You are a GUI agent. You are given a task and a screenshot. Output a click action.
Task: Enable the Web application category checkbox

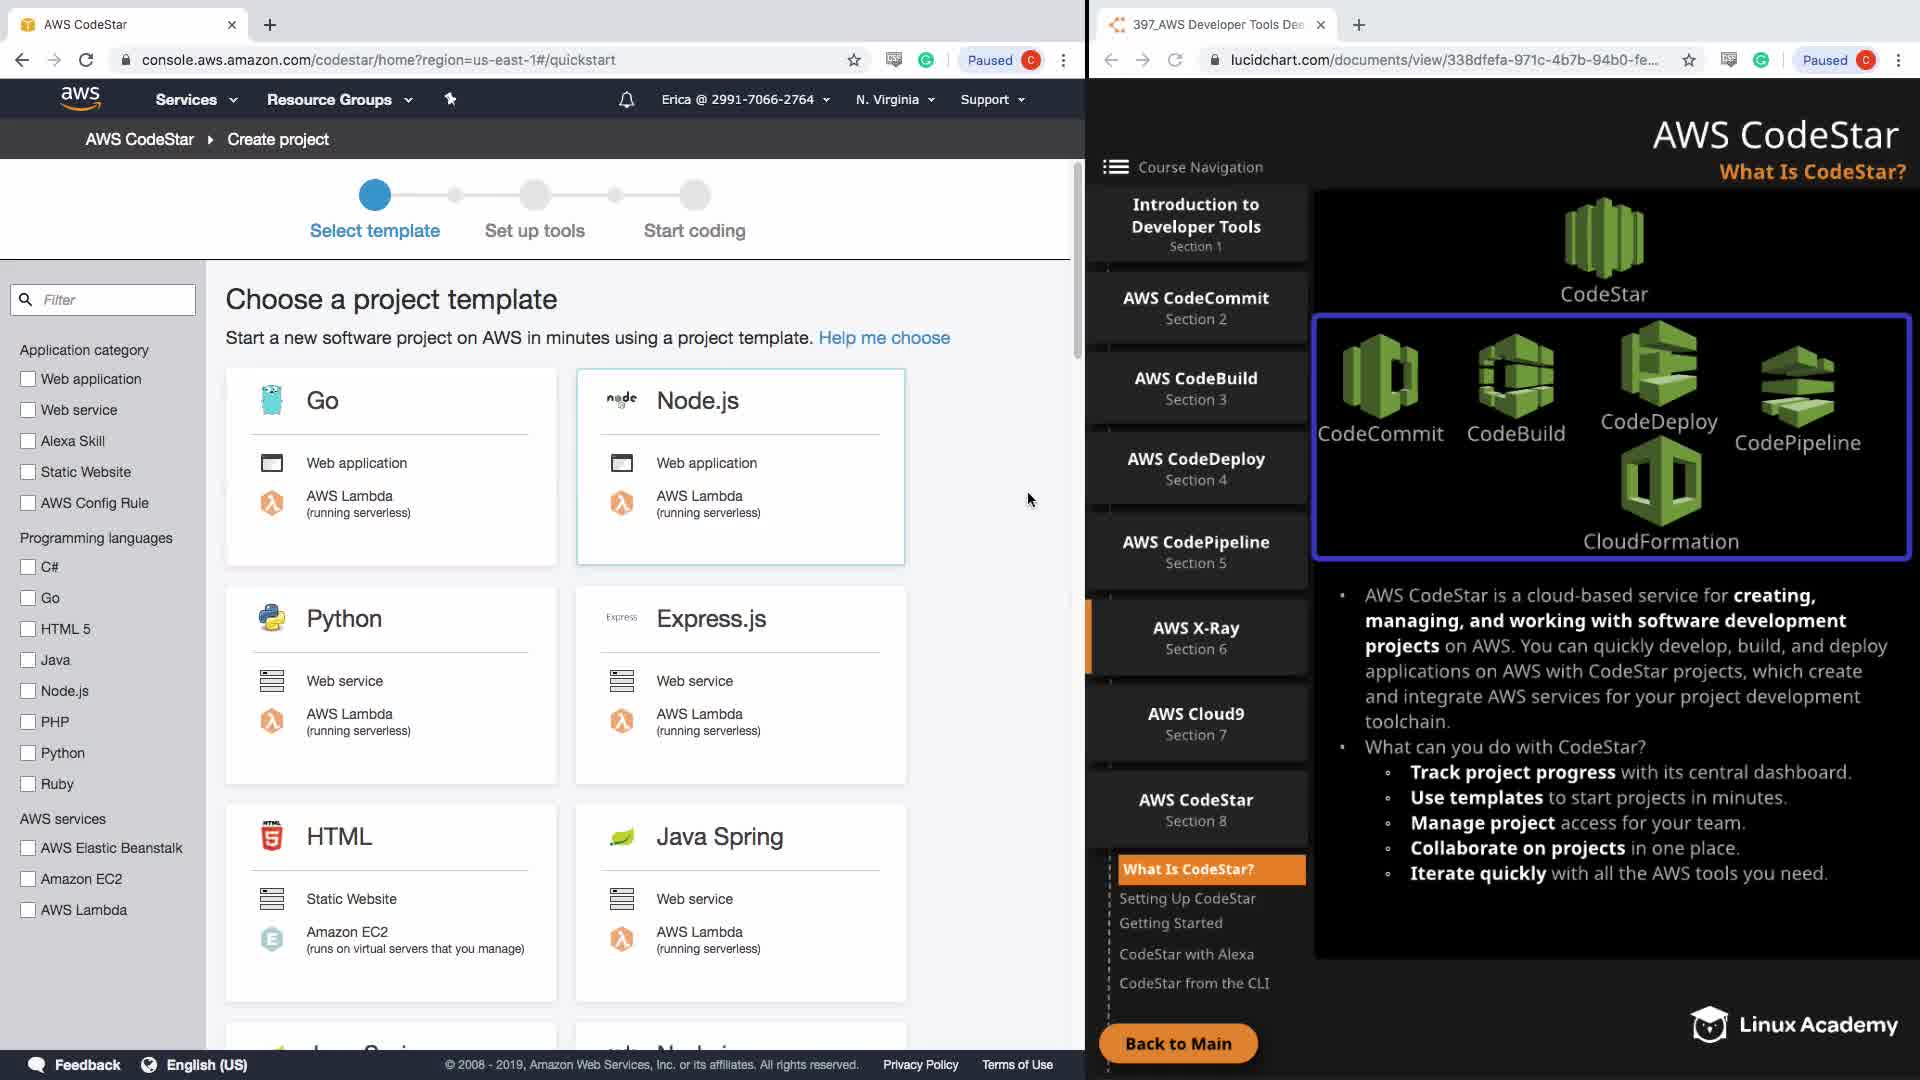[28, 379]
